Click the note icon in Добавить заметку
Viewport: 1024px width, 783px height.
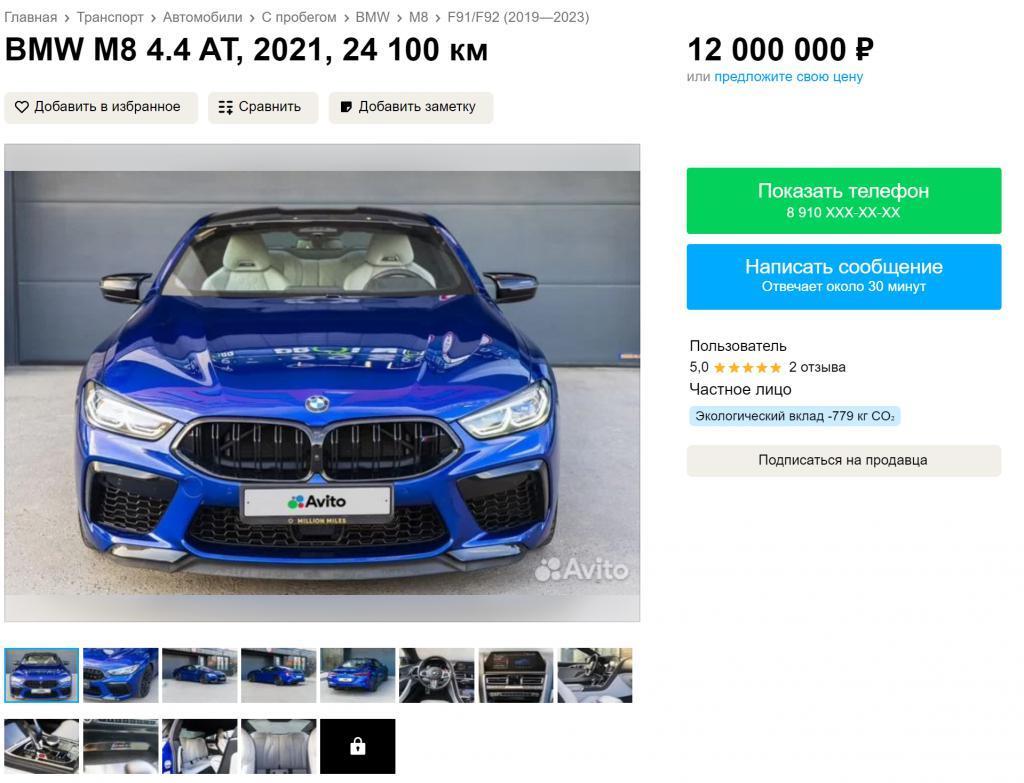click(x=346, y=107)
